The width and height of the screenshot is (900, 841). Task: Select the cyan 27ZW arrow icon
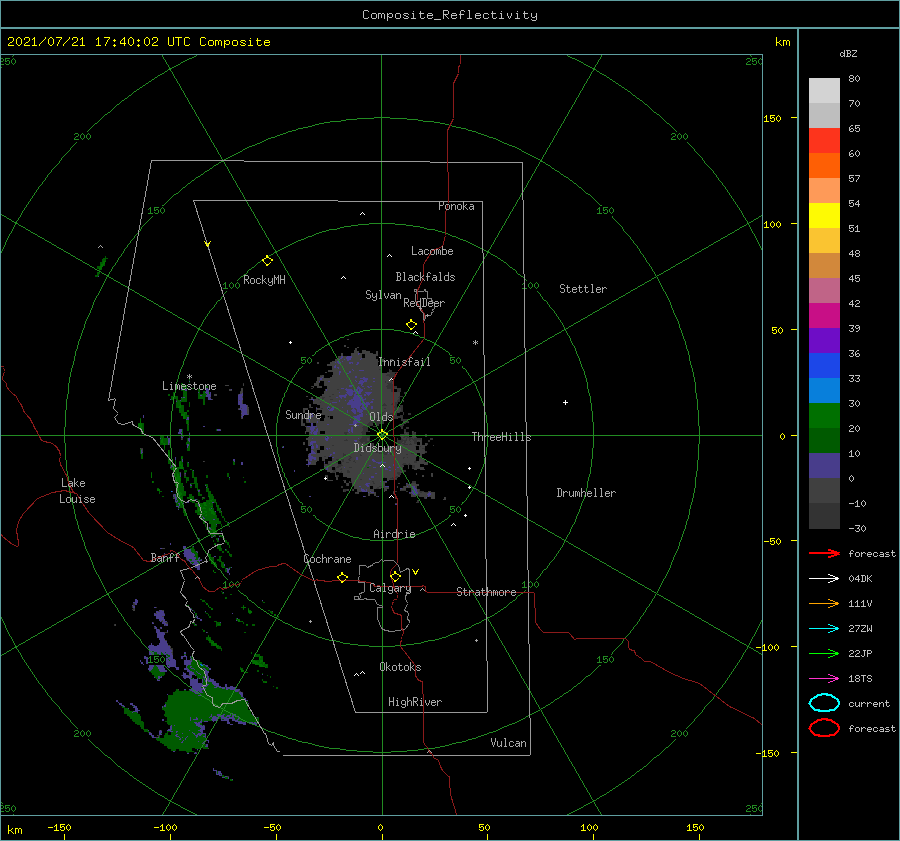point(824,629)
